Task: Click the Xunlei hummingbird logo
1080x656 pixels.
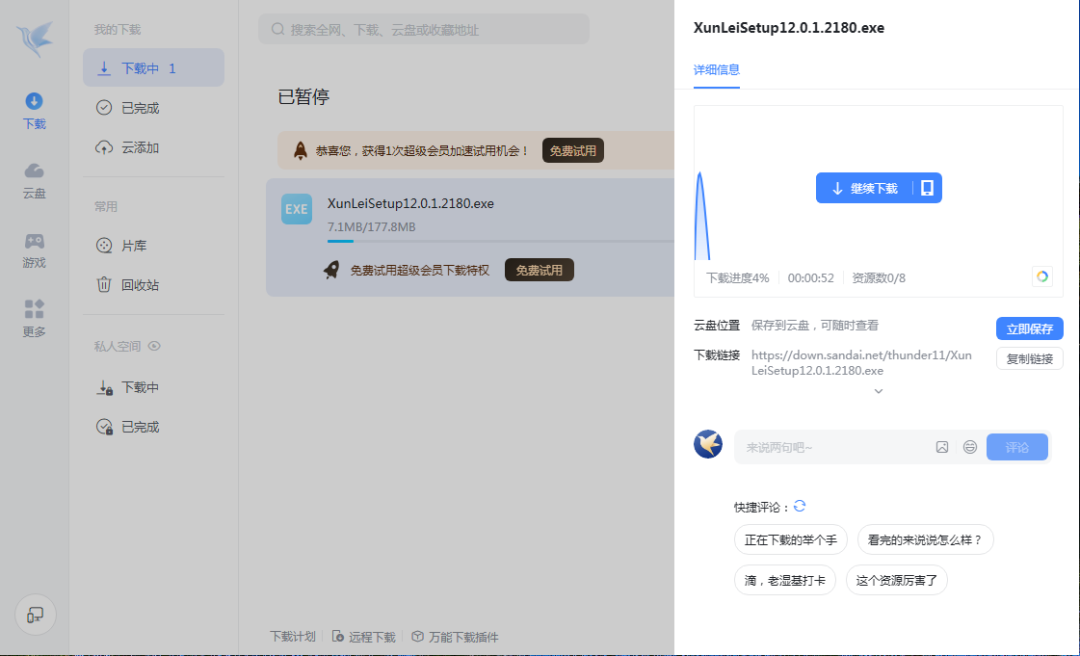Action: [34, 39]
